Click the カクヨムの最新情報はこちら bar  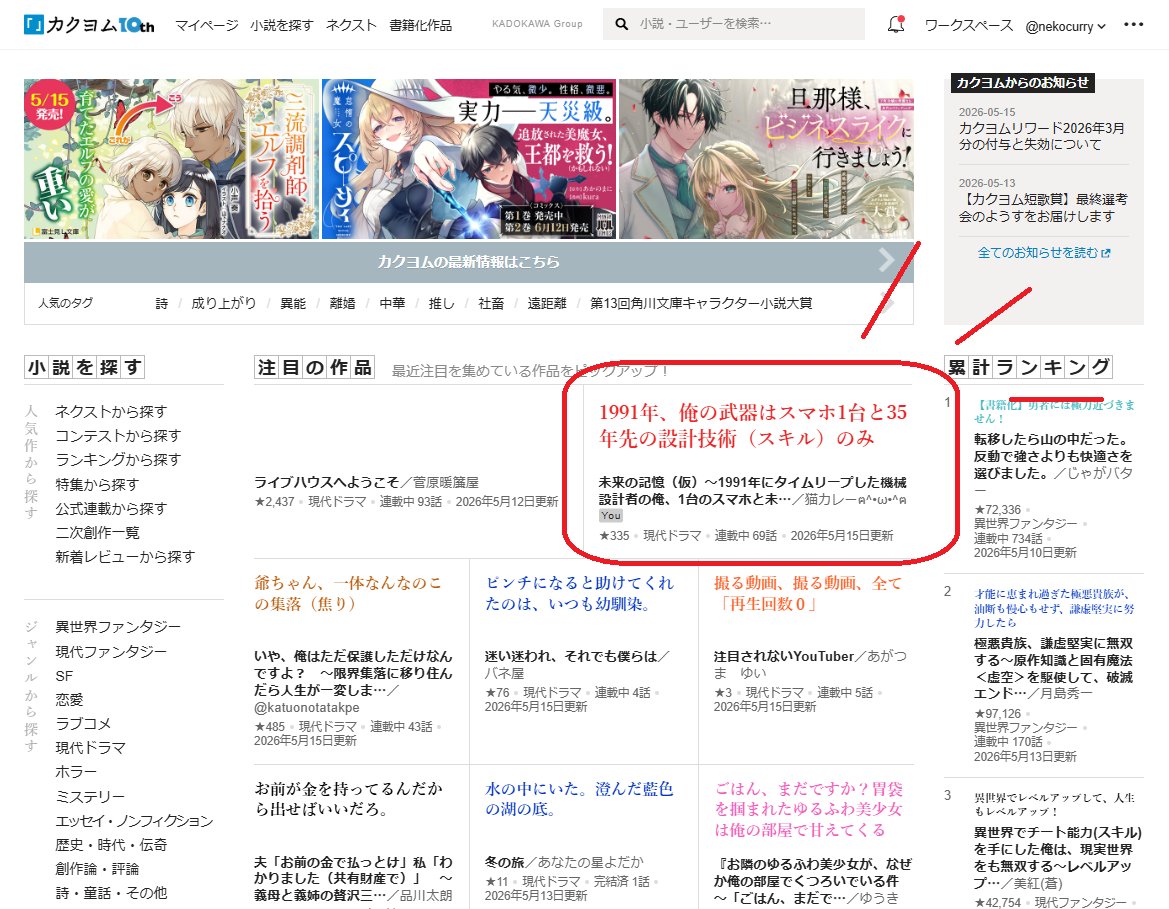coord(468,262)
